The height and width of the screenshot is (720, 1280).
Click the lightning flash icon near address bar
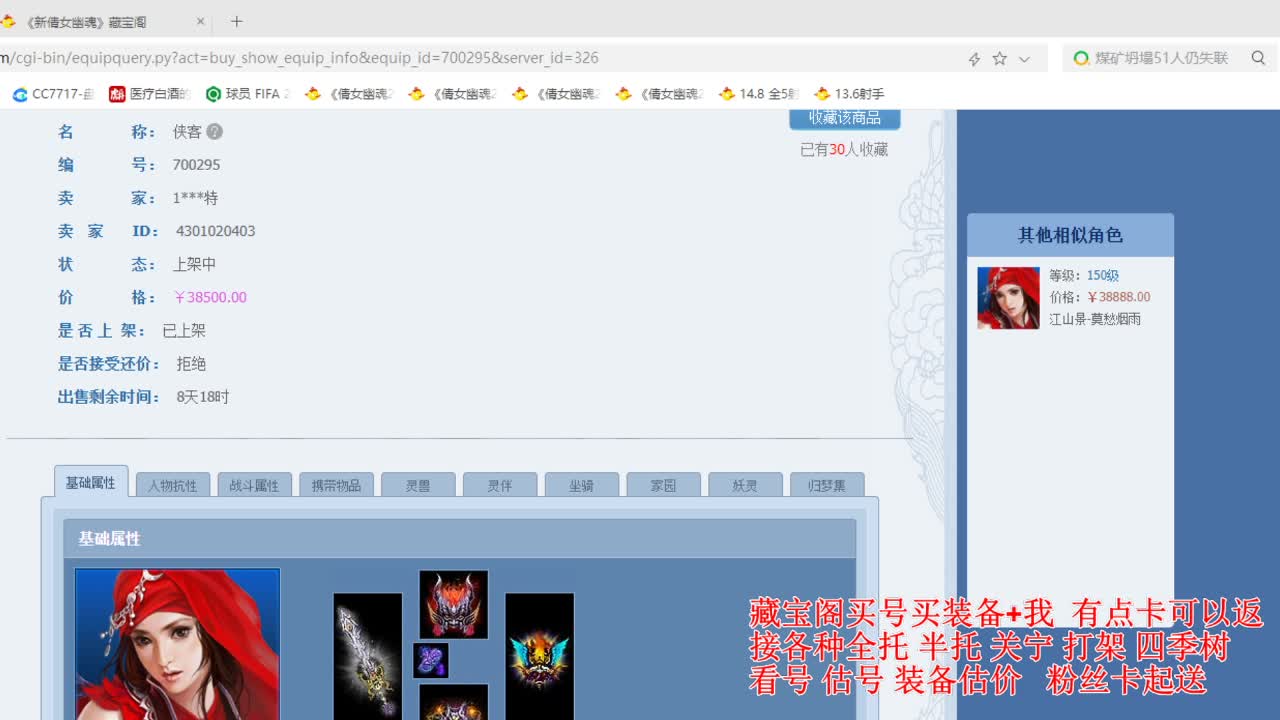click(x=974, y=59)
